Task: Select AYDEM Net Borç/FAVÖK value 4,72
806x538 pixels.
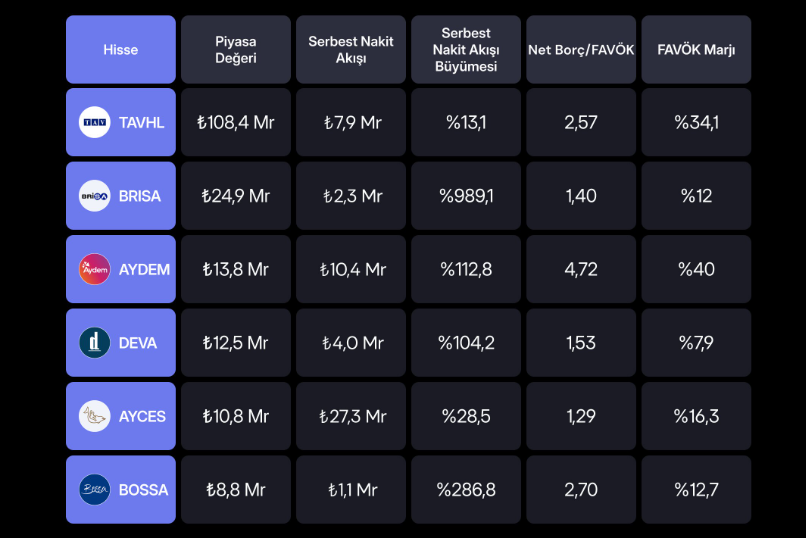Action: pos(581,269)
